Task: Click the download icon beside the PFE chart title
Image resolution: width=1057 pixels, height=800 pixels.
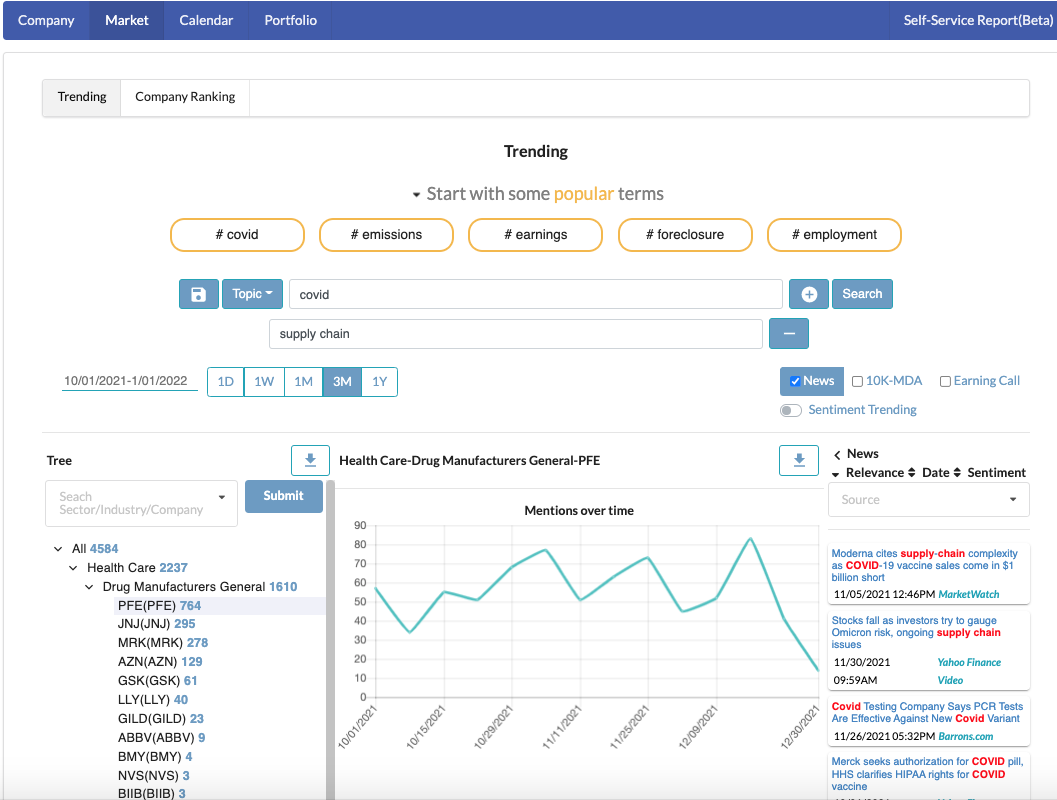Action: pos(799,460)
